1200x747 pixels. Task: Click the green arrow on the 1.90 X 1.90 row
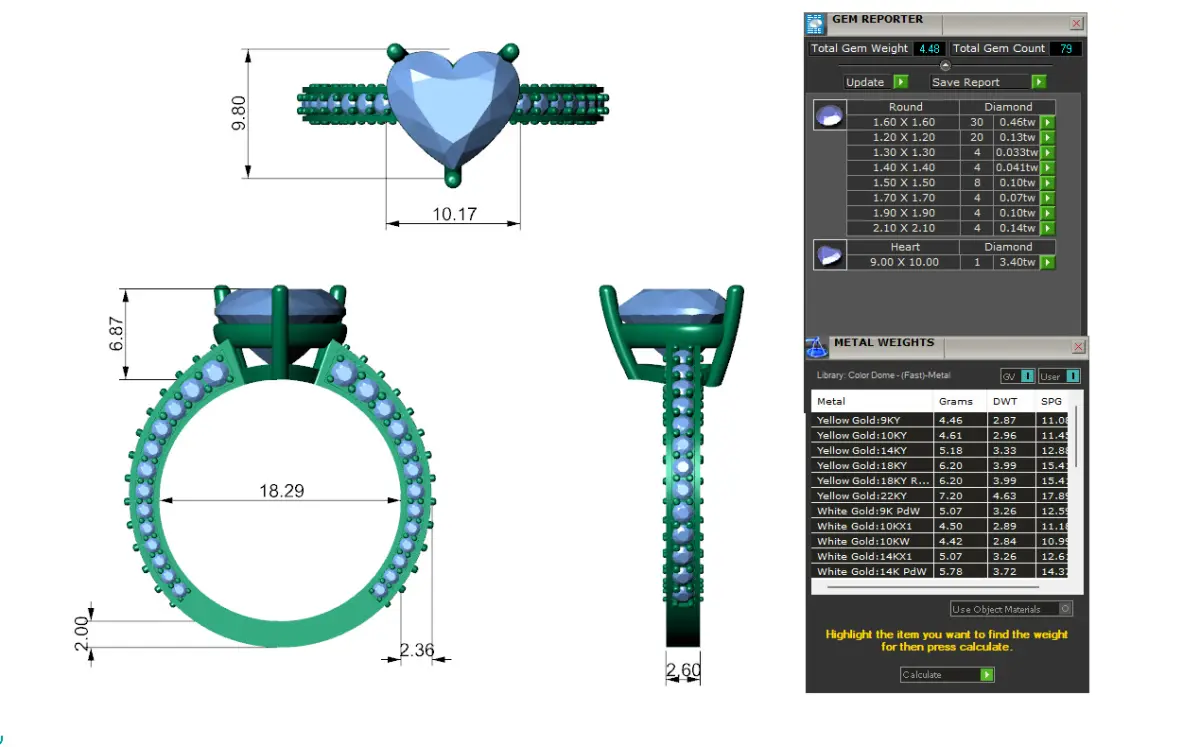point(1047,213)
